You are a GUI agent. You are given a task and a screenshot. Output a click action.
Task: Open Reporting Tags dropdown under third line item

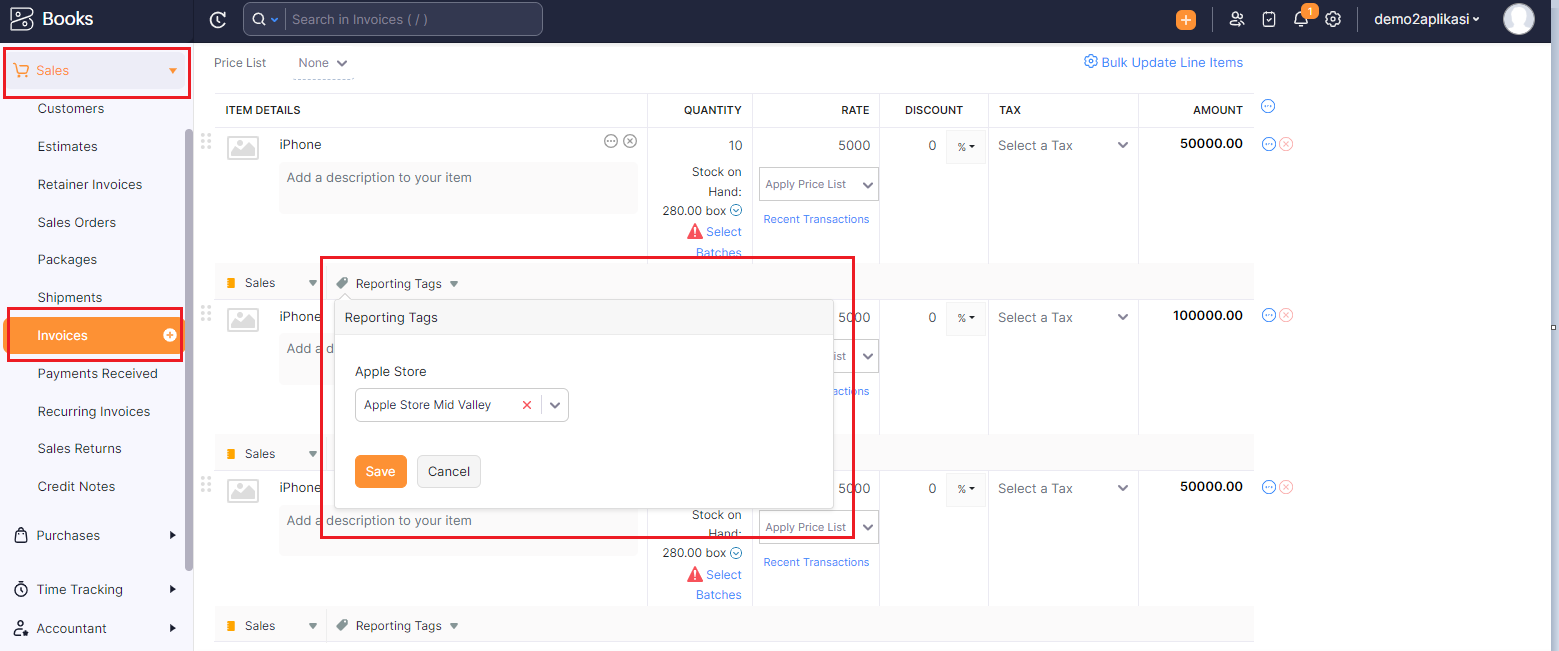point(398,626)
